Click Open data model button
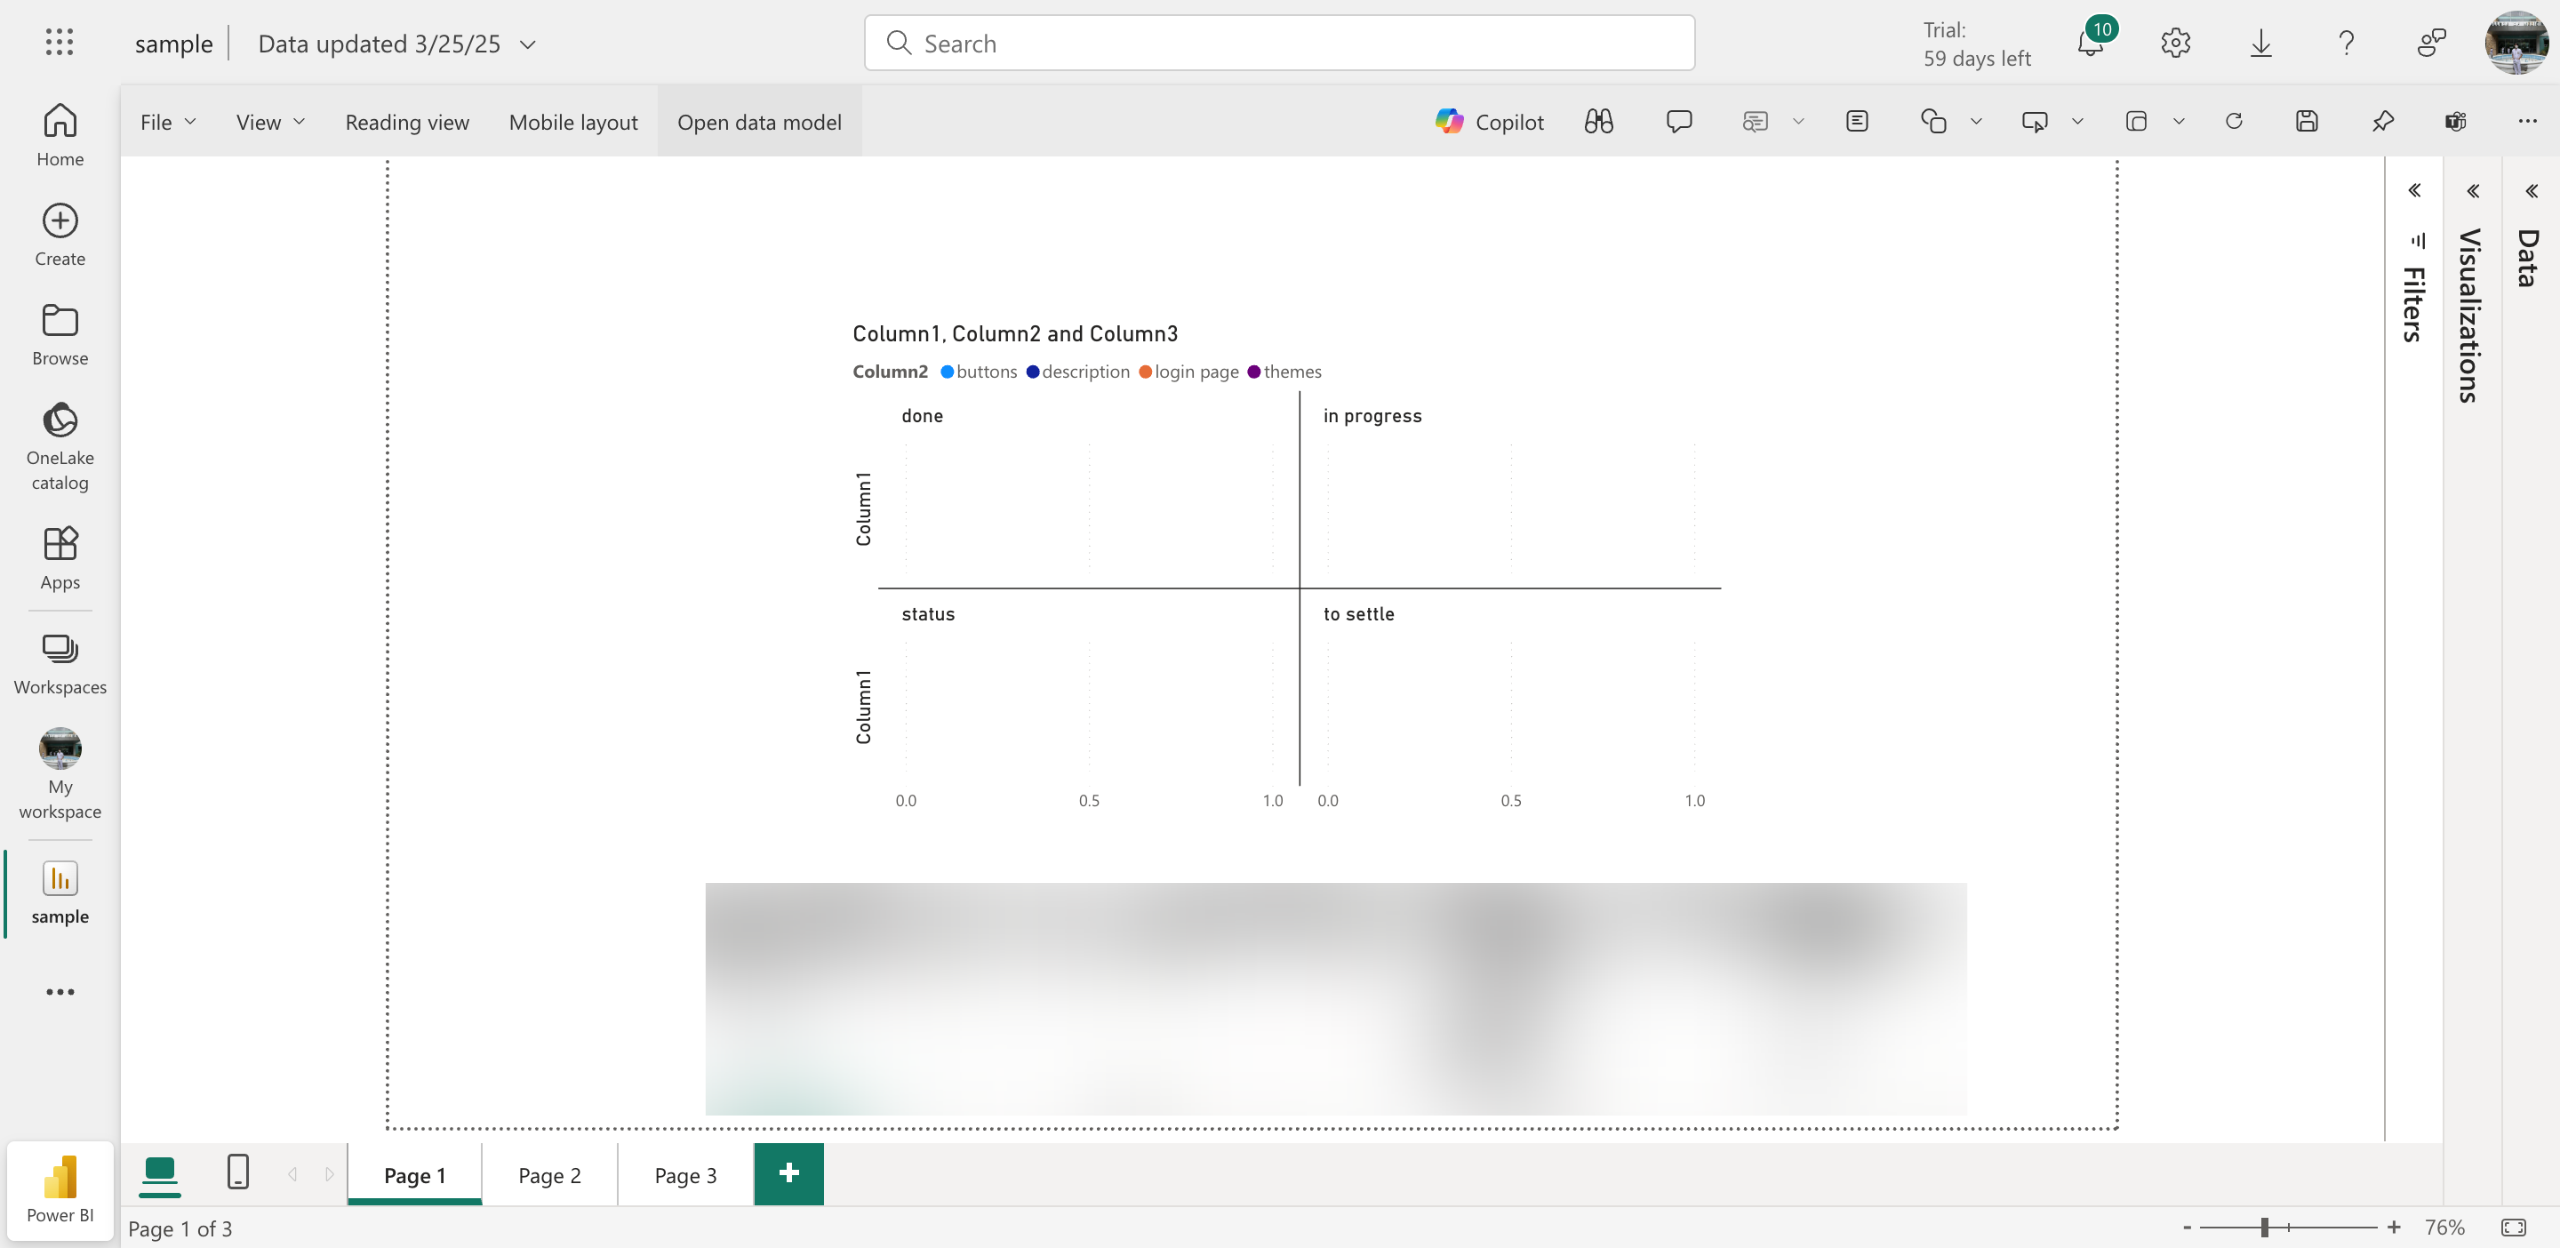Screen dimensions: 2560x1248 pyautogui.click(x=759, y=122)
